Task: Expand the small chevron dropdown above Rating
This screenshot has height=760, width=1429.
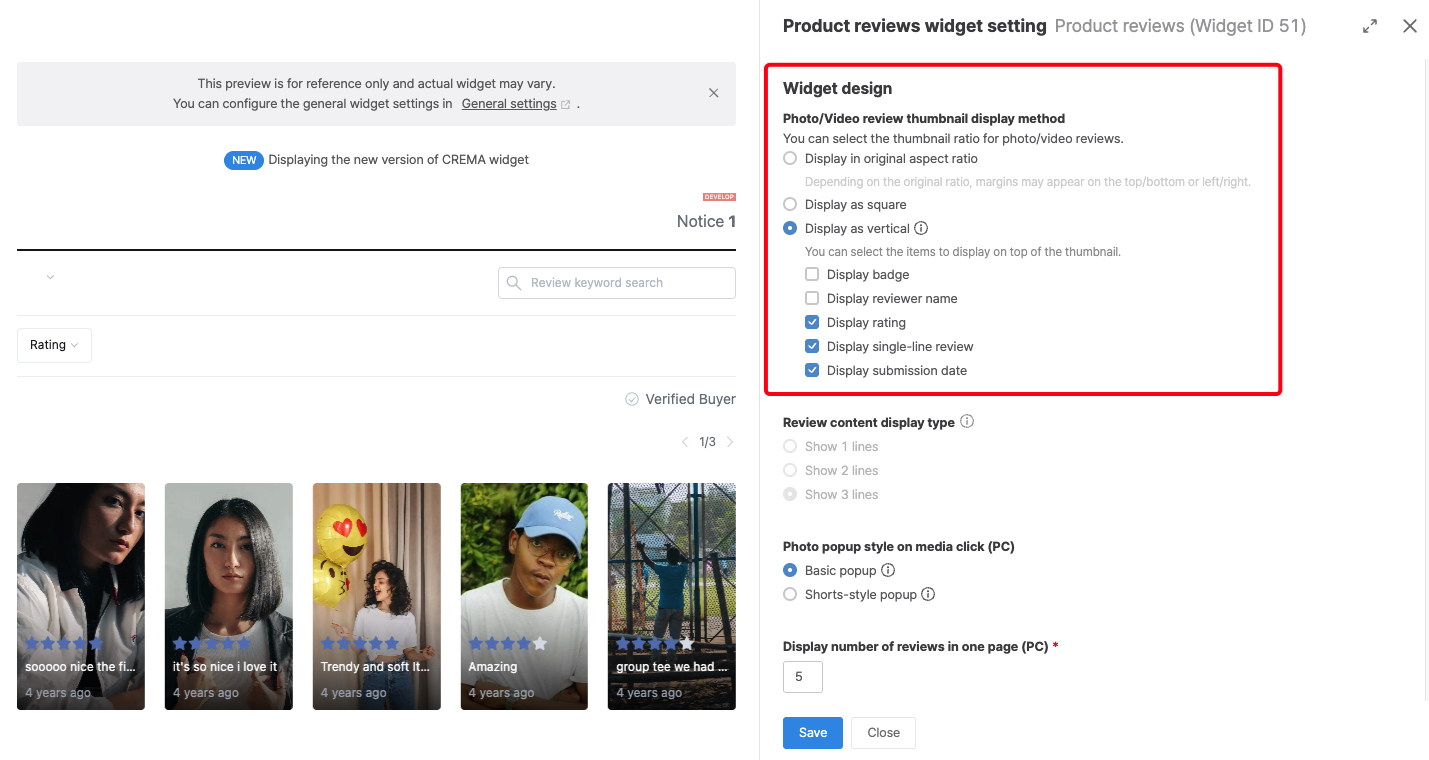Action: point(50,277)
